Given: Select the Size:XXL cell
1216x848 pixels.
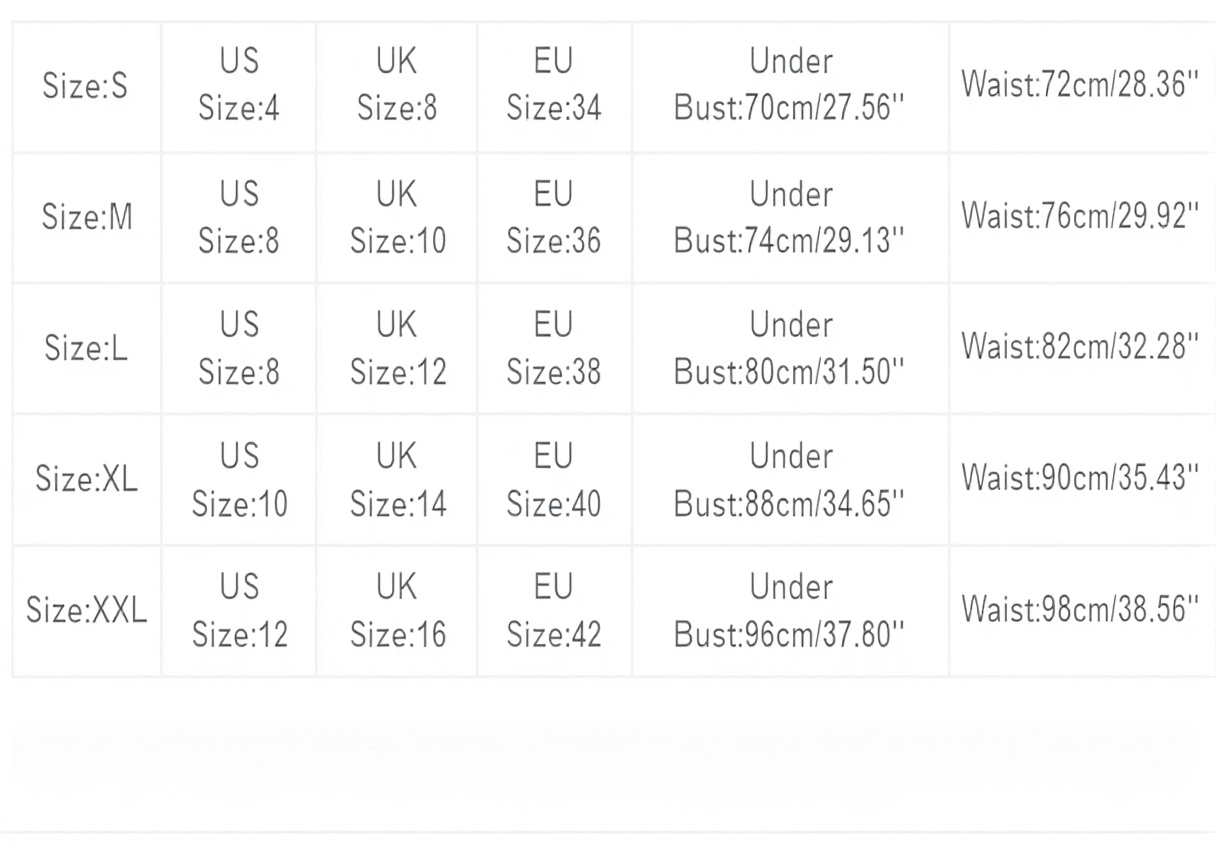Looking at the screenshot, I should [86, 610].
